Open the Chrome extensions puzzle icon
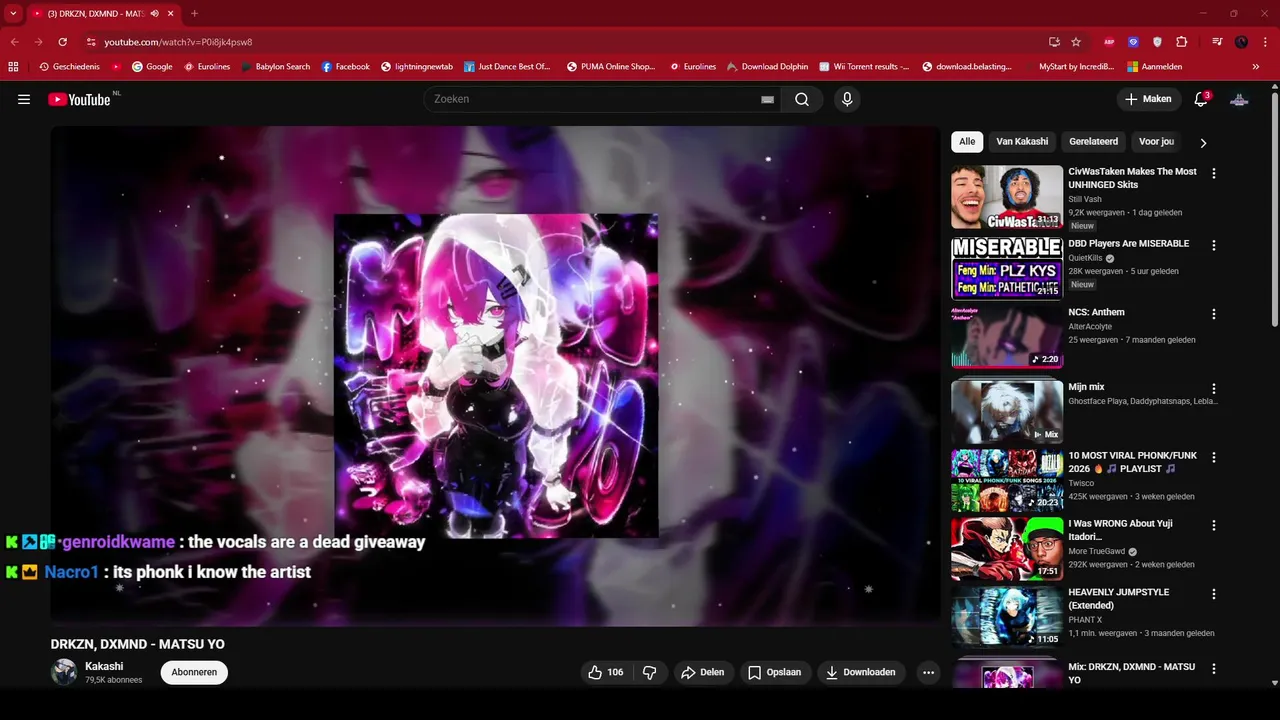1280x720 pixels. point(1182,42)
